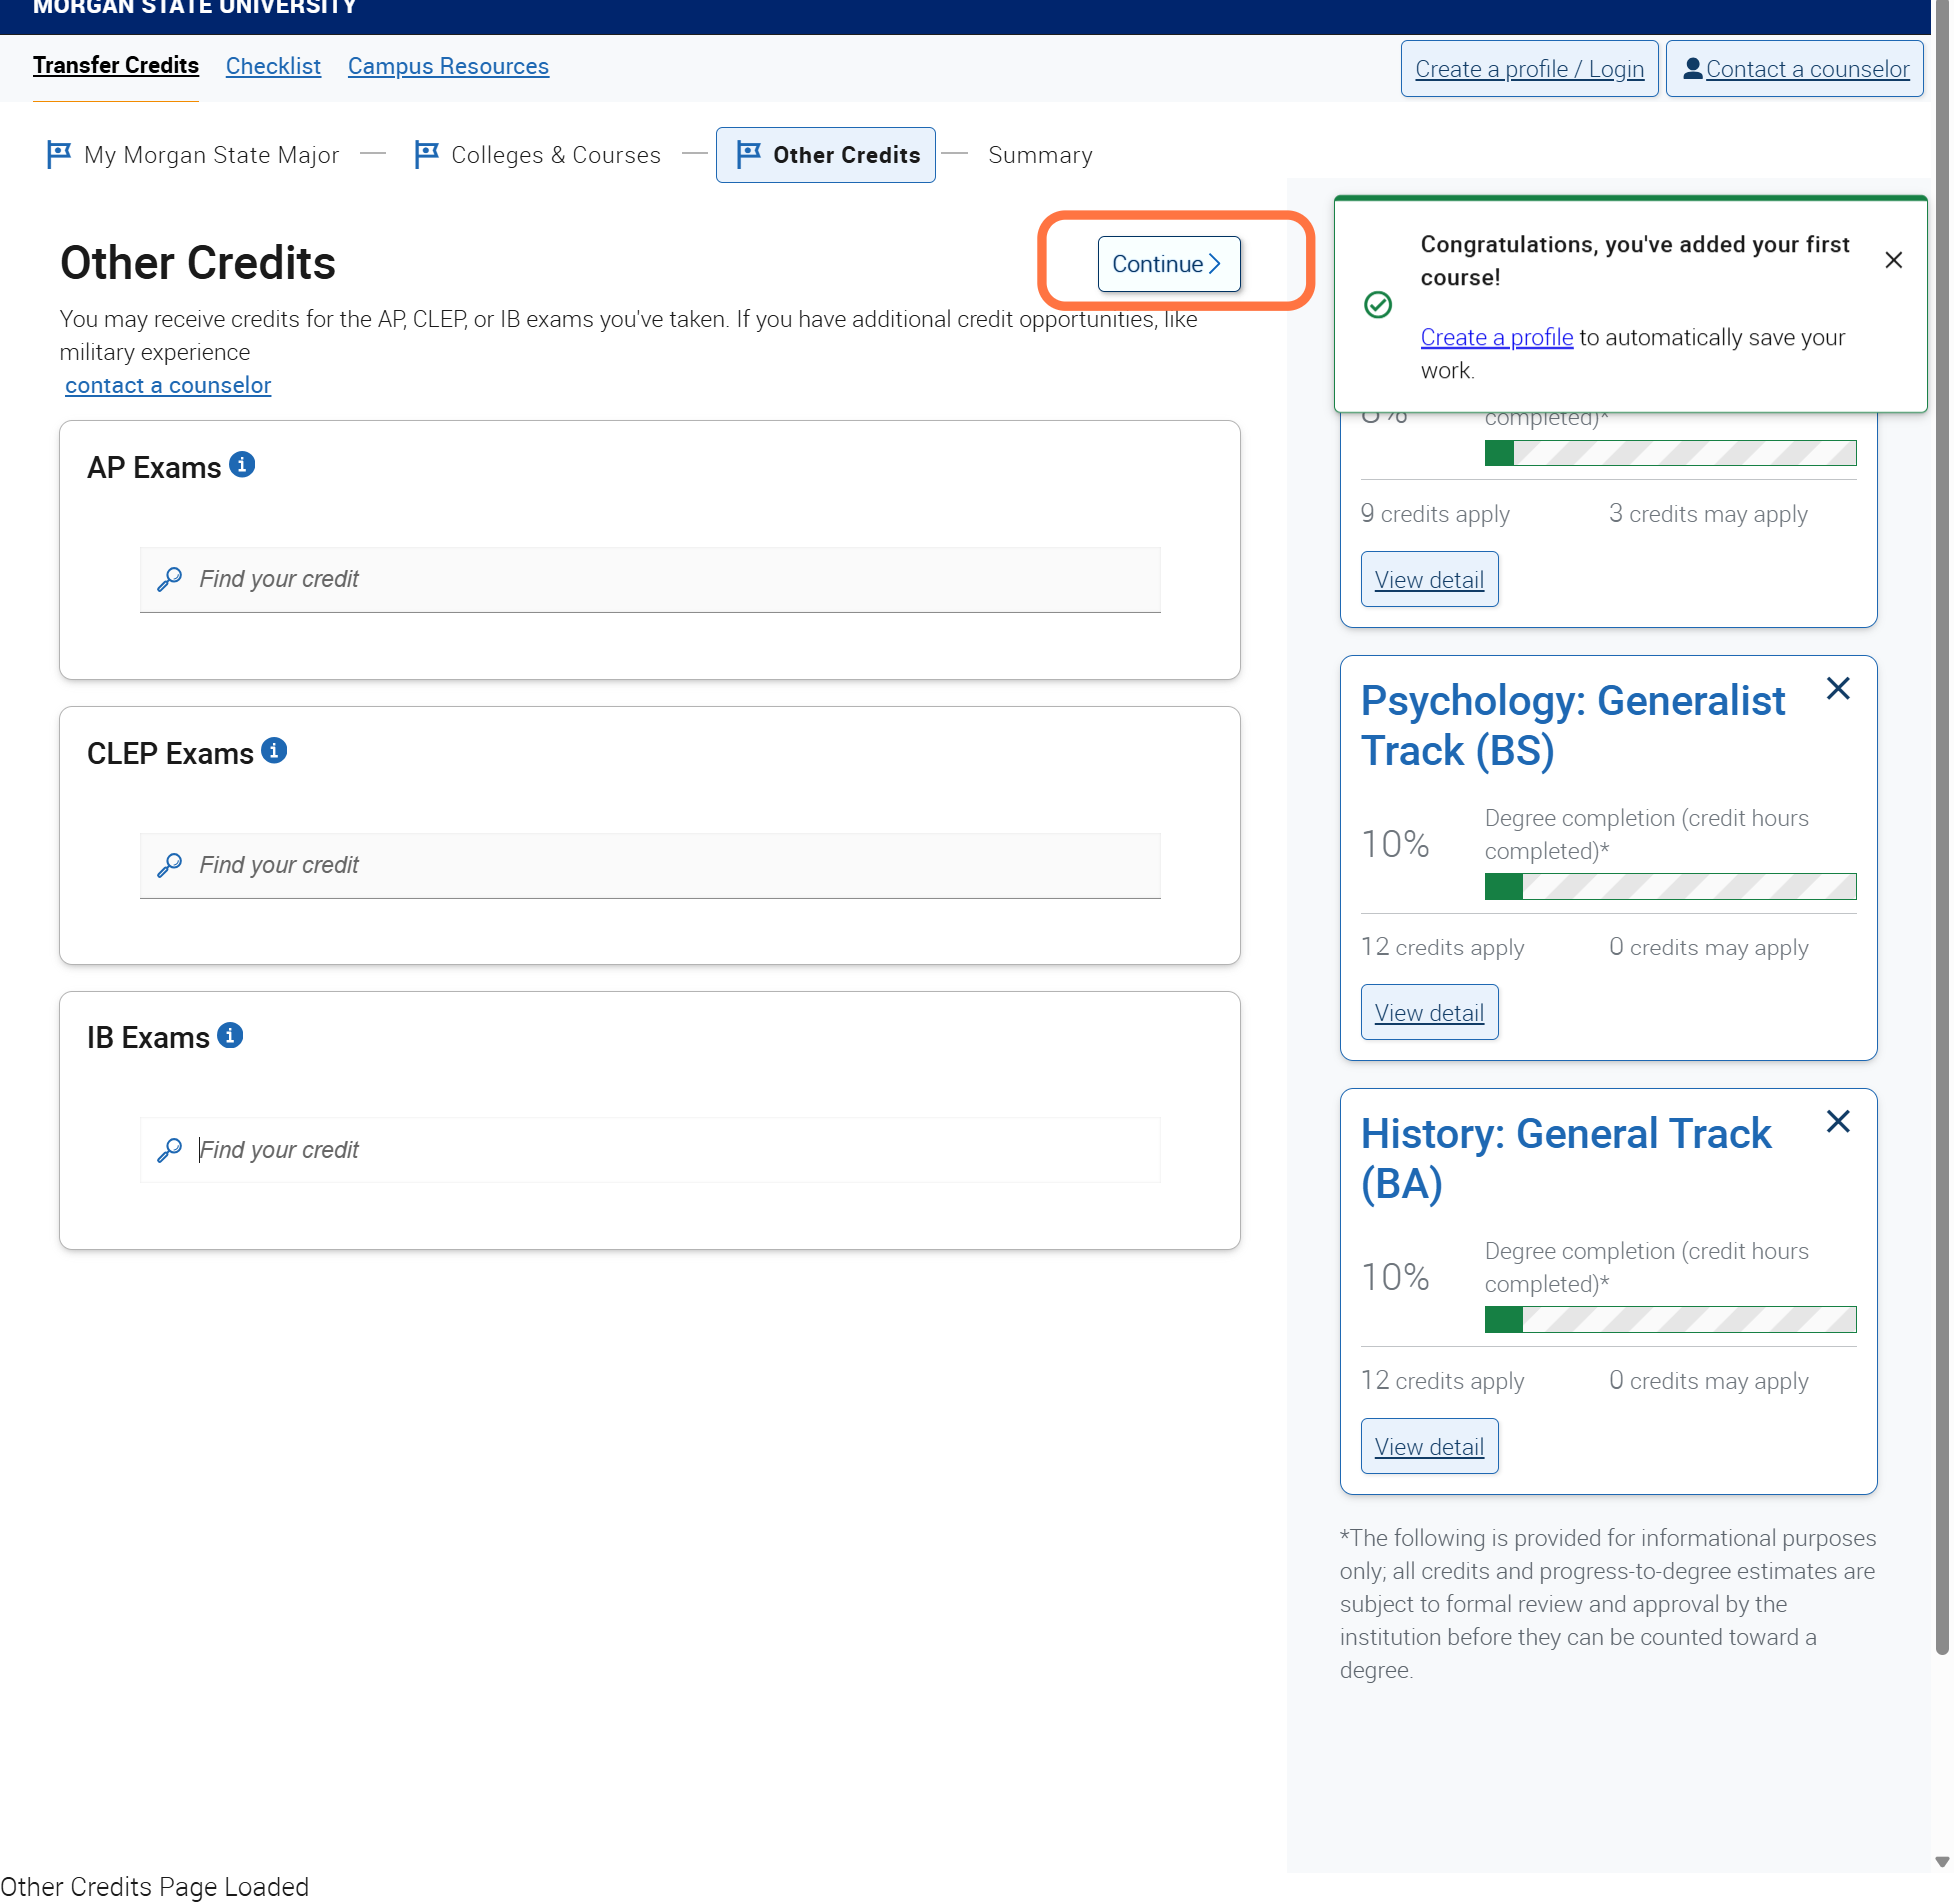Click the History: General Track (BA) title

point(1565,1159)
